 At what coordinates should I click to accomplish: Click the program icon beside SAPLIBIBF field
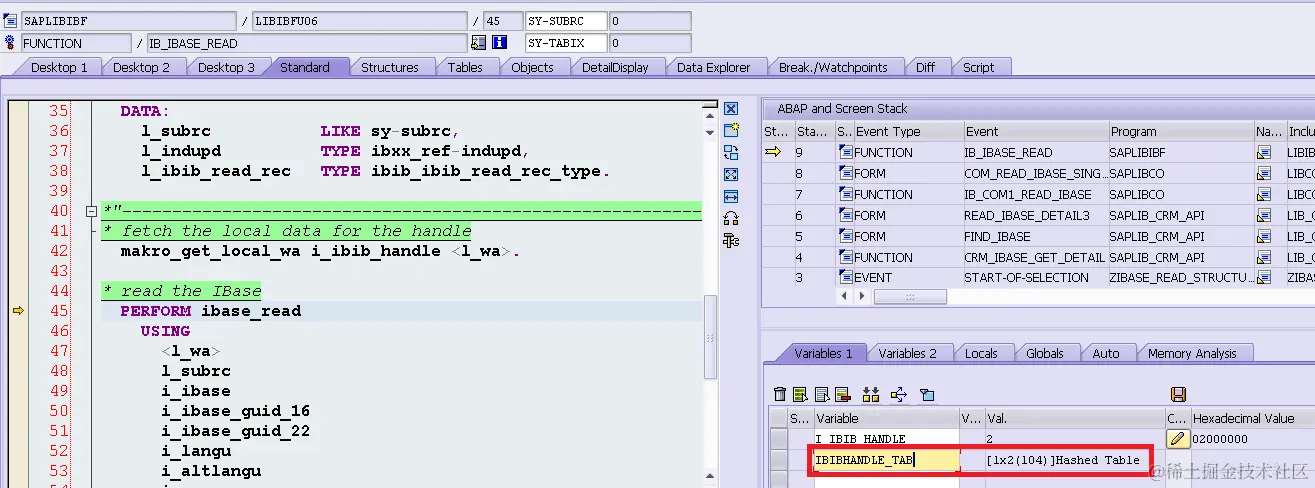click(x=10, y=21)
